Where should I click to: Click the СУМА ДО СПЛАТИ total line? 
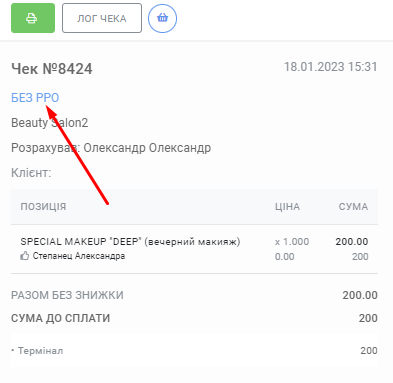coord(194,318)
